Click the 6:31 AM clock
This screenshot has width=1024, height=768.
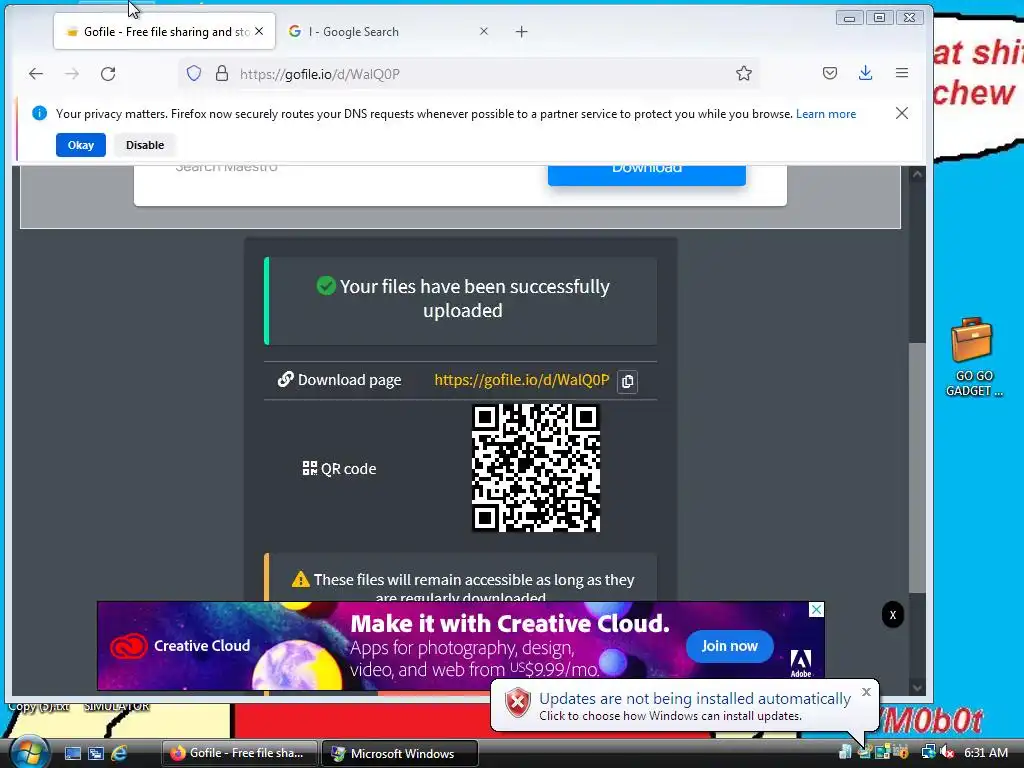(x=986, y=752)
